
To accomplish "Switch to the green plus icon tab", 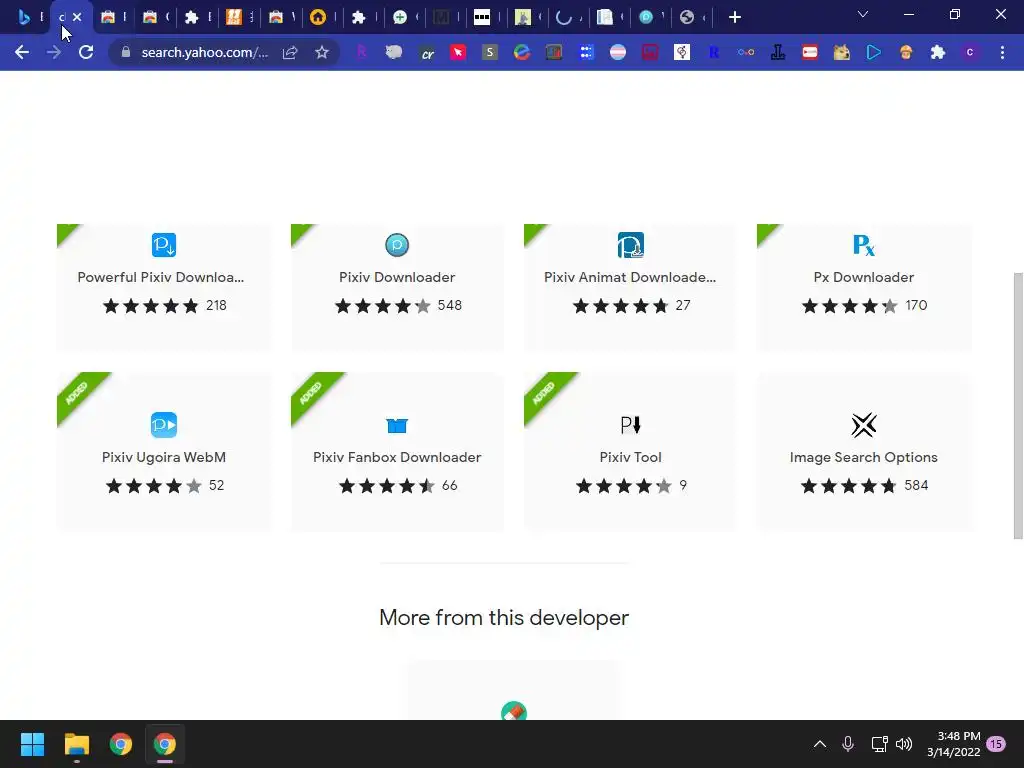I will point(400,17).
